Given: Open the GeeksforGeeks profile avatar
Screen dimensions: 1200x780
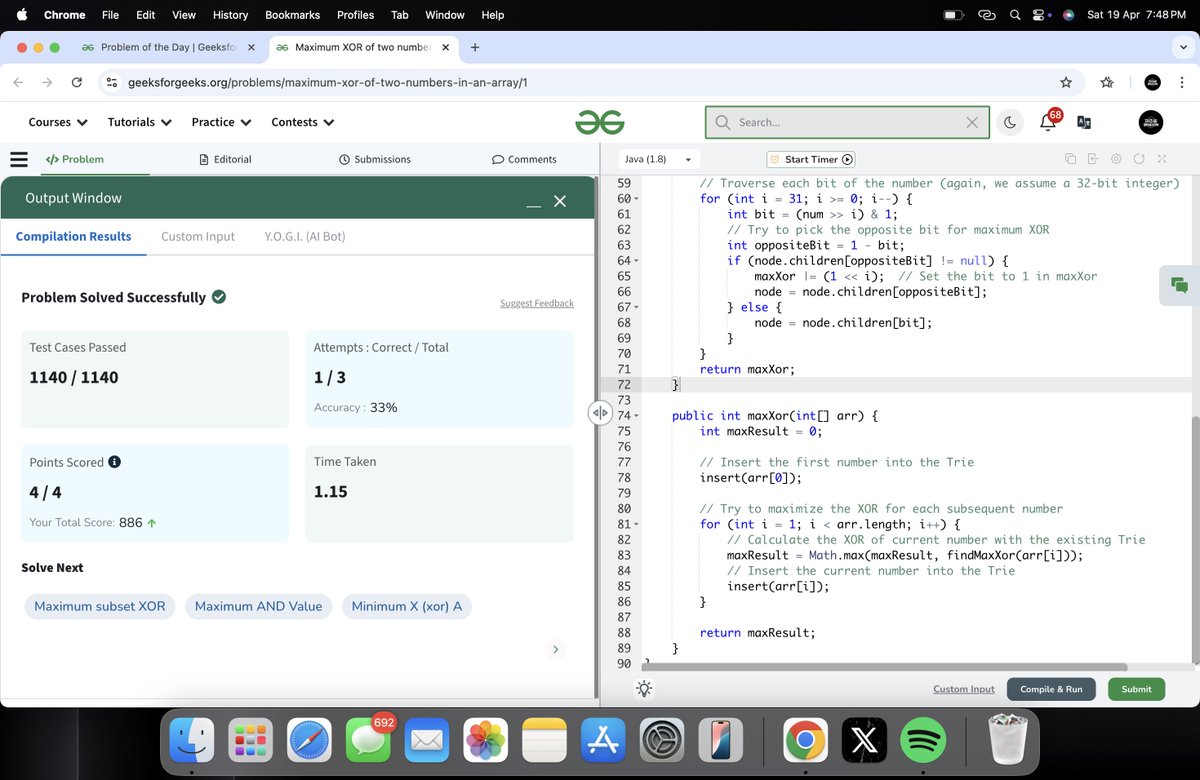Looking at the screenshot, I should click(1151, 122).
